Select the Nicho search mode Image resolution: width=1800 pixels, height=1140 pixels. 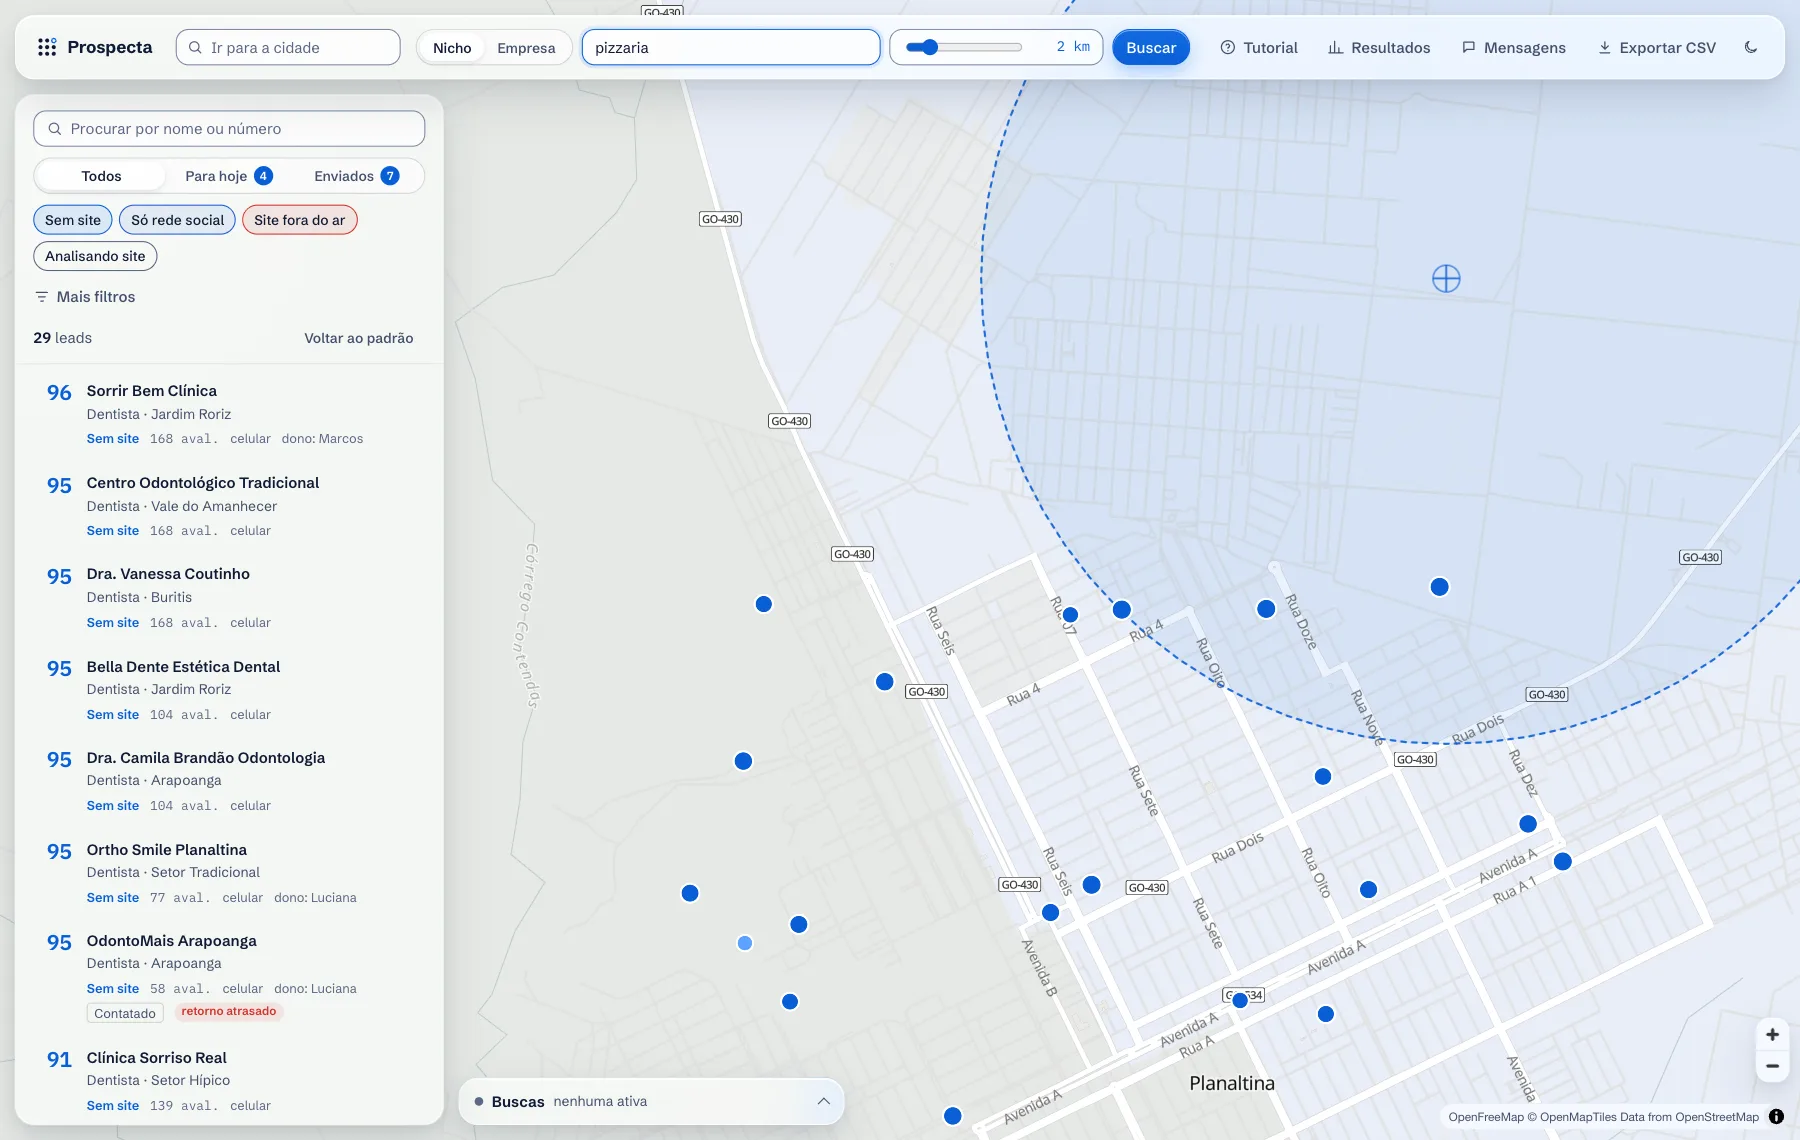coord(452,47)
